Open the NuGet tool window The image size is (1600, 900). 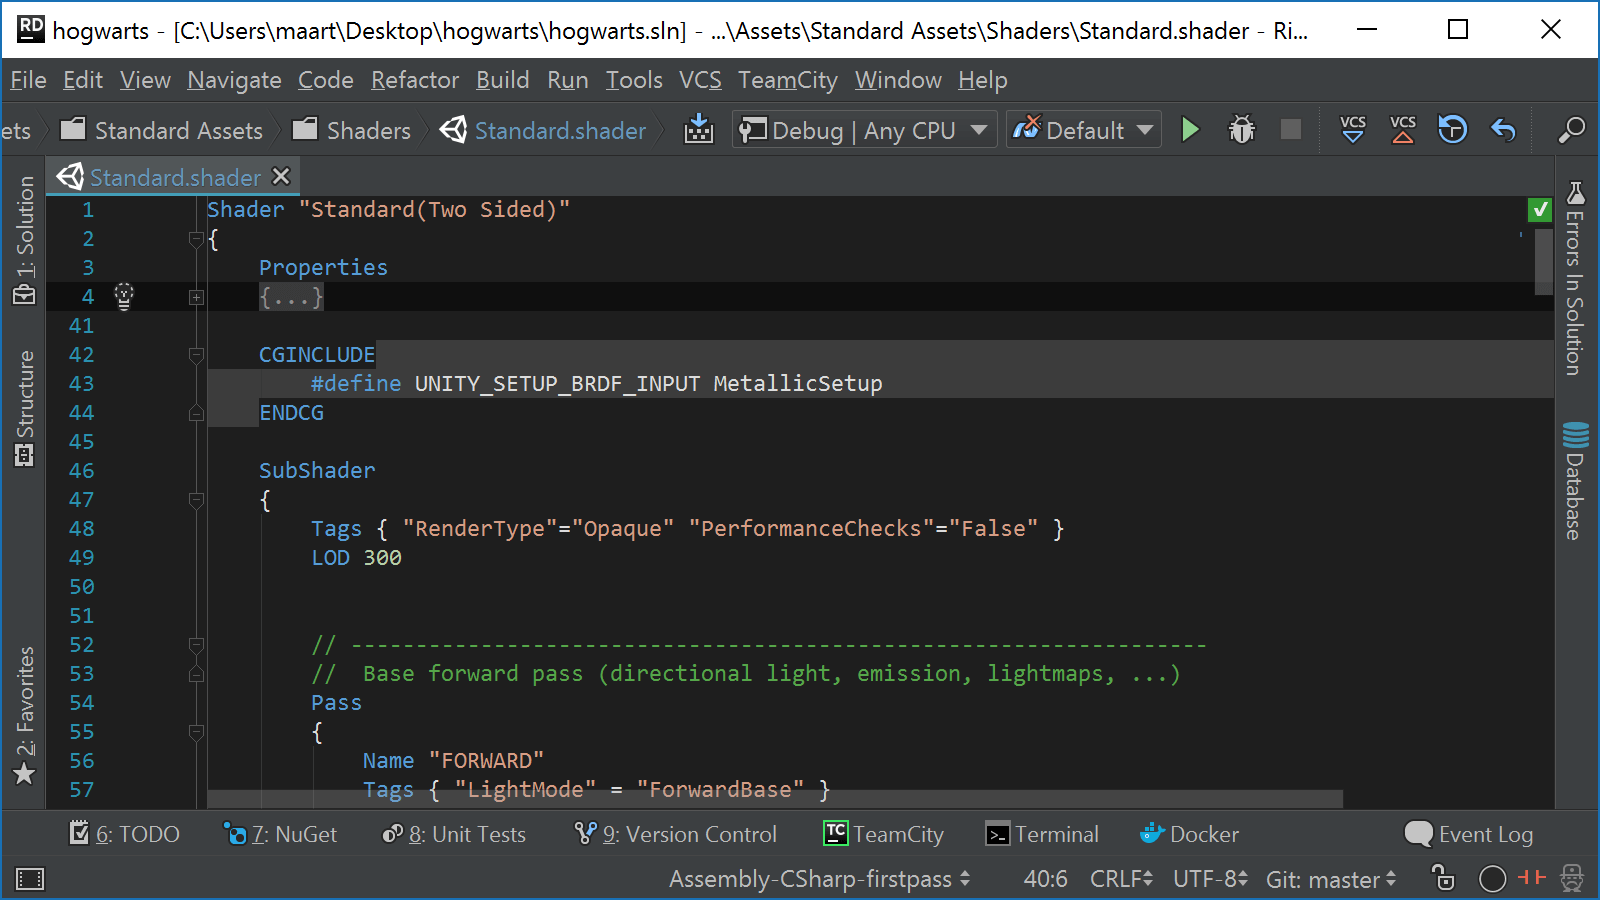click(x=280, y=834)
